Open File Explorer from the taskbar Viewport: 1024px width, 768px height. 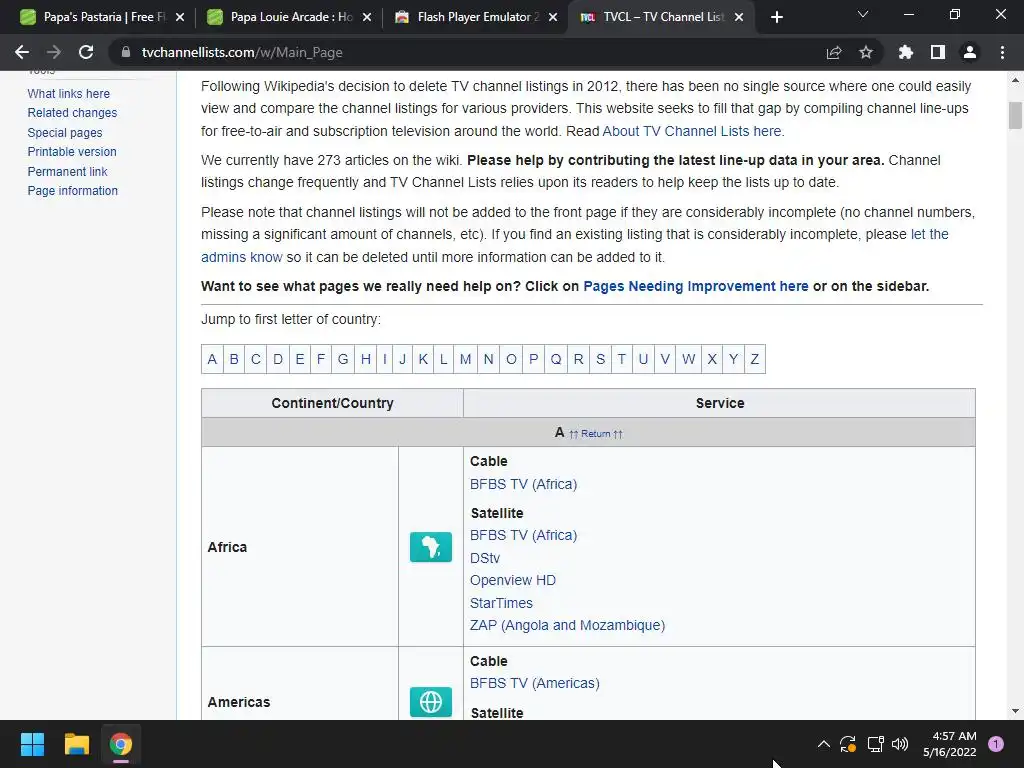point(76,744)
